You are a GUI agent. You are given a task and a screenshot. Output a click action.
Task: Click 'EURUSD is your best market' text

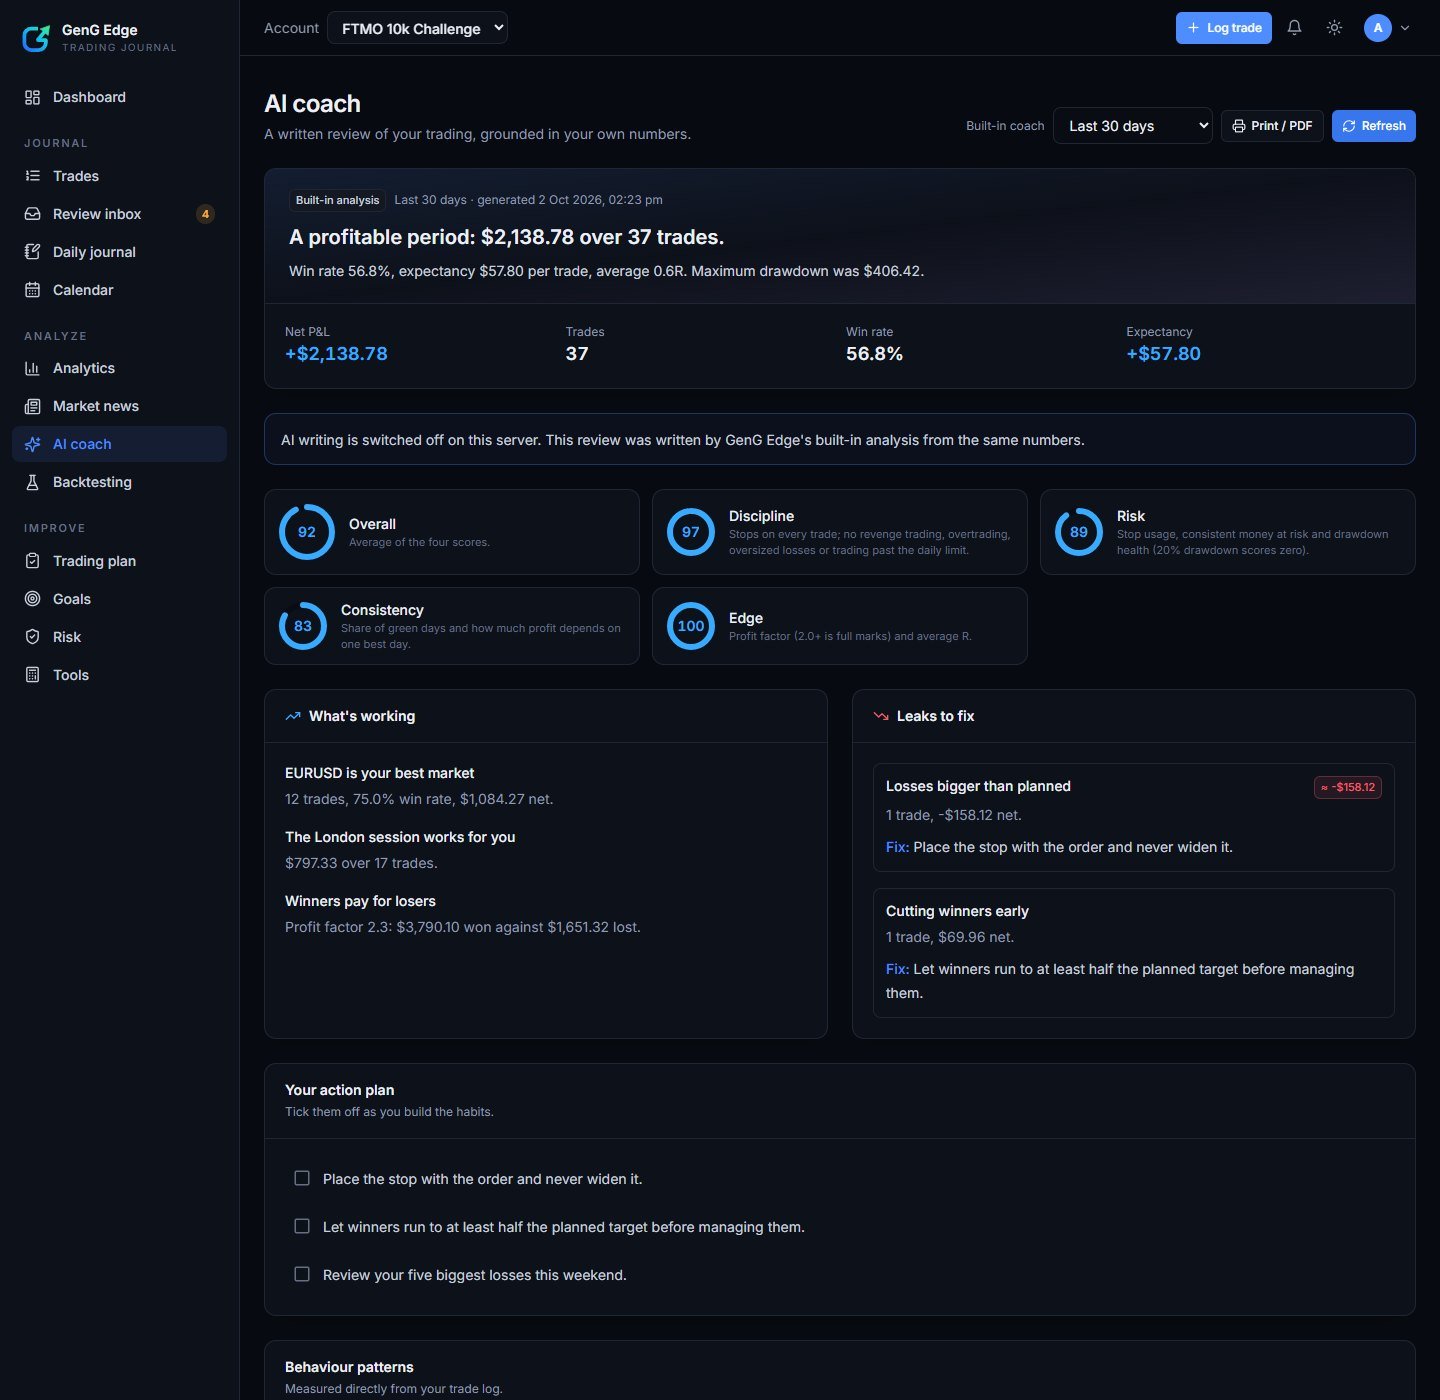pos(379,773)
